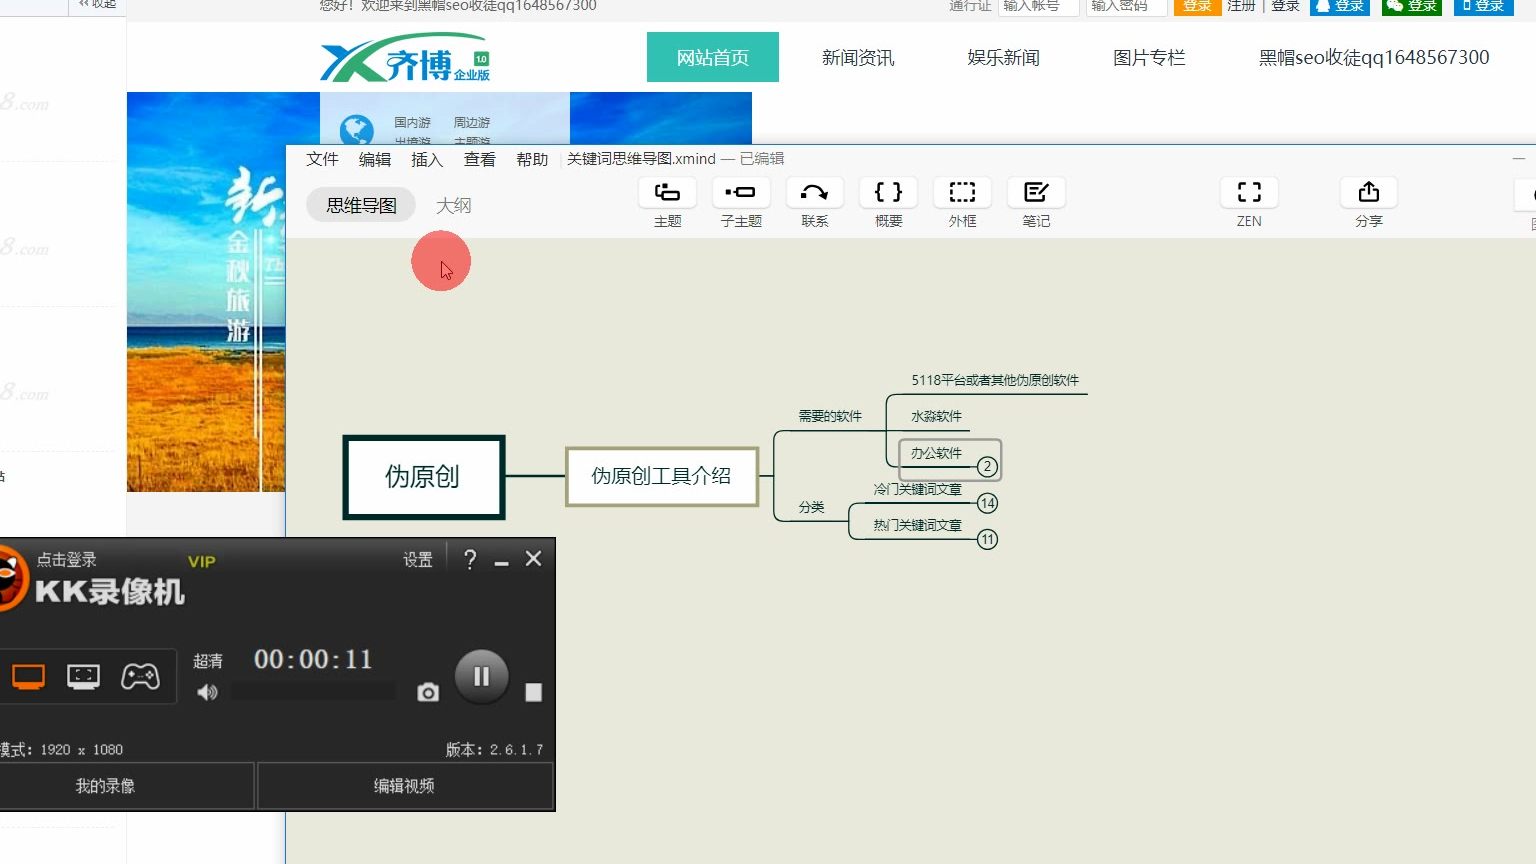Click the VIP label in KK录像机

click(x=202, y=562)
